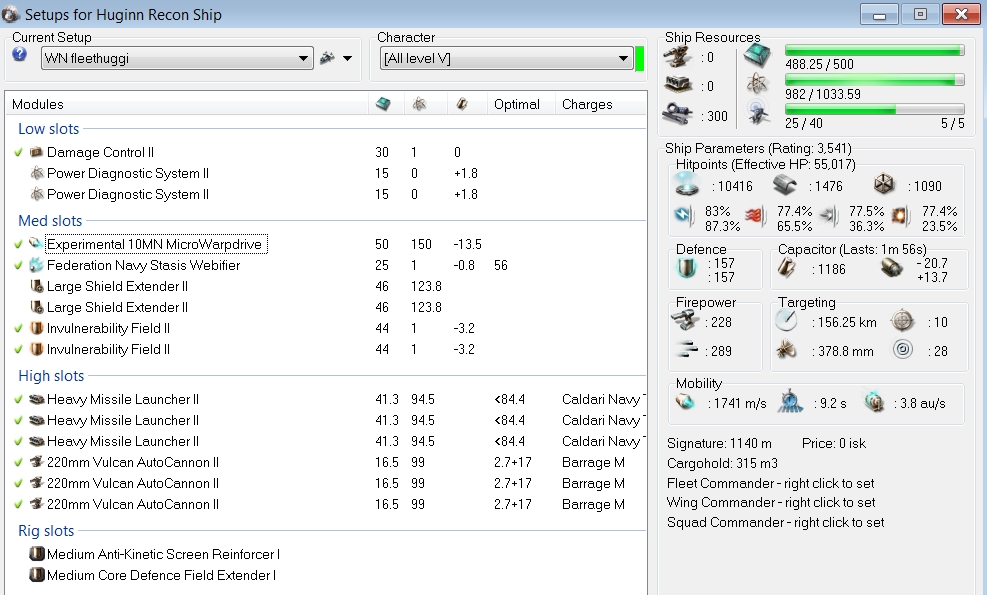Select Medium Anti-Kinetic Screen Reinforcer I rig
The image size is (987, 595).
pos(163,554)
